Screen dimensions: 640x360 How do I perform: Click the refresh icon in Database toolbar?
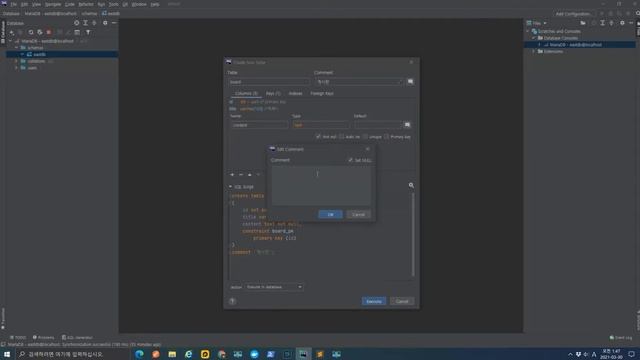point(31,32)
